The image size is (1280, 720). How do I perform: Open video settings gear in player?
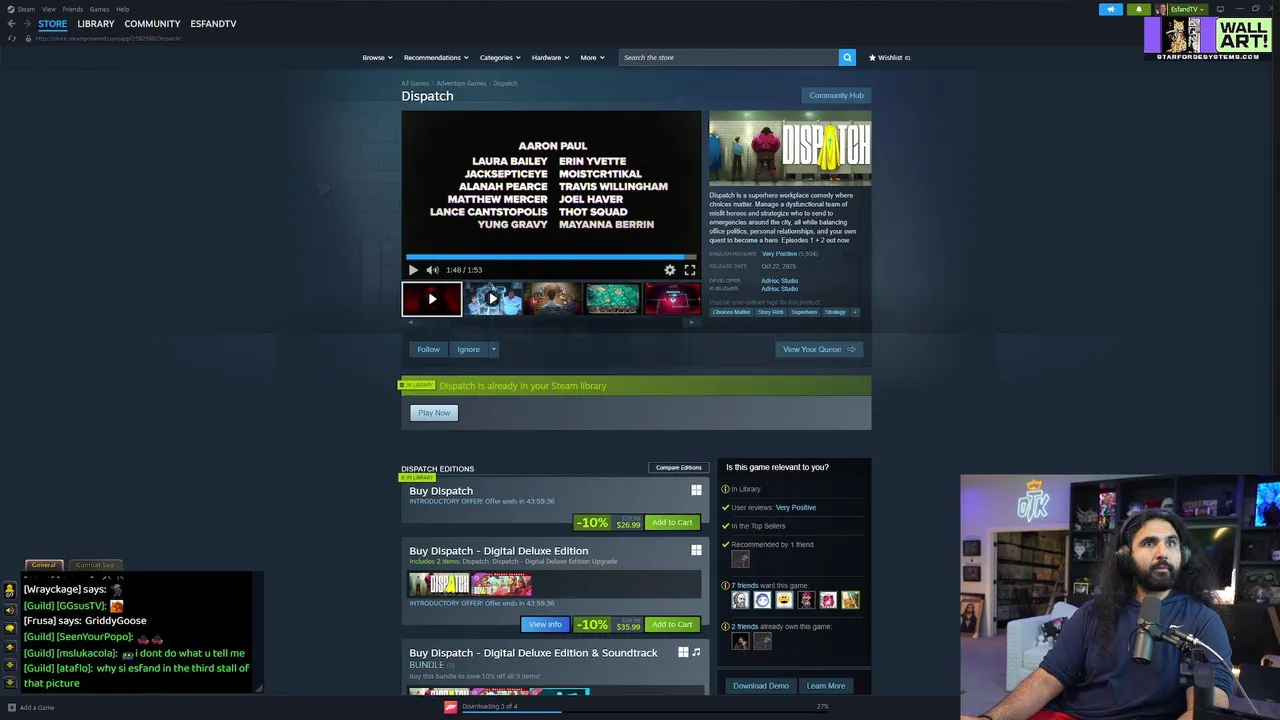670,270
